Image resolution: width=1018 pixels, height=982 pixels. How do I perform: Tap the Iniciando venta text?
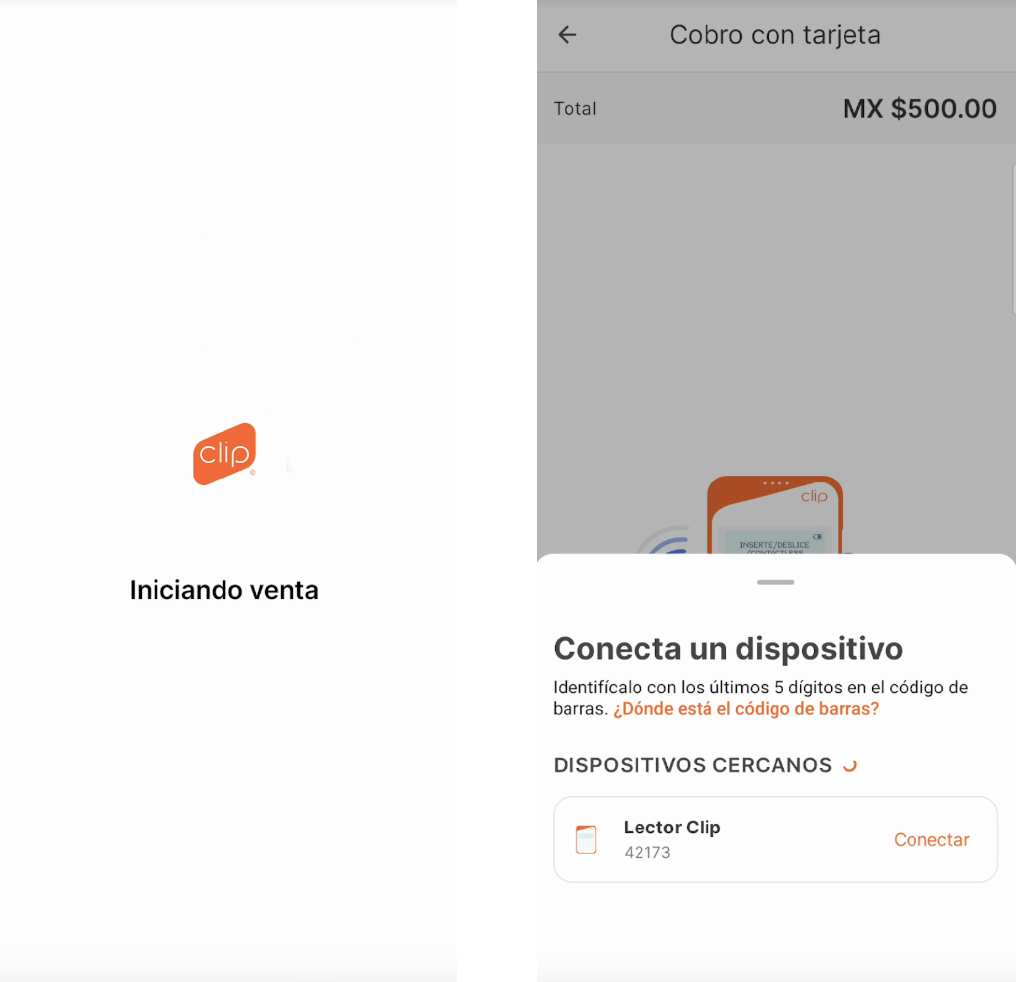click(x=224, y=590)
